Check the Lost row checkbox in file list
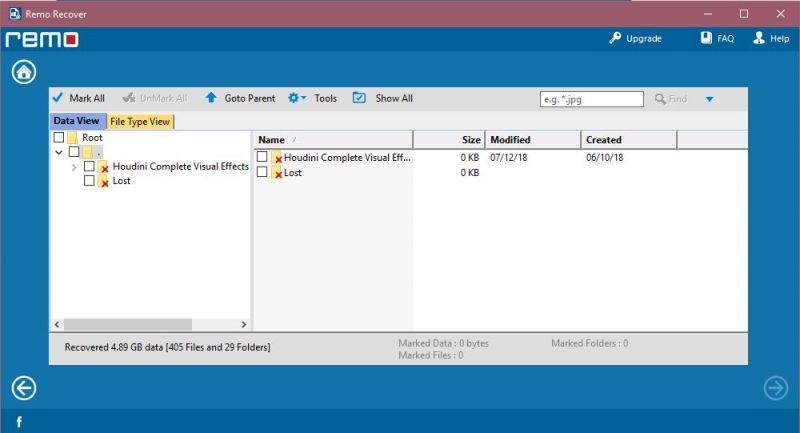 click(x=262, y=172)
